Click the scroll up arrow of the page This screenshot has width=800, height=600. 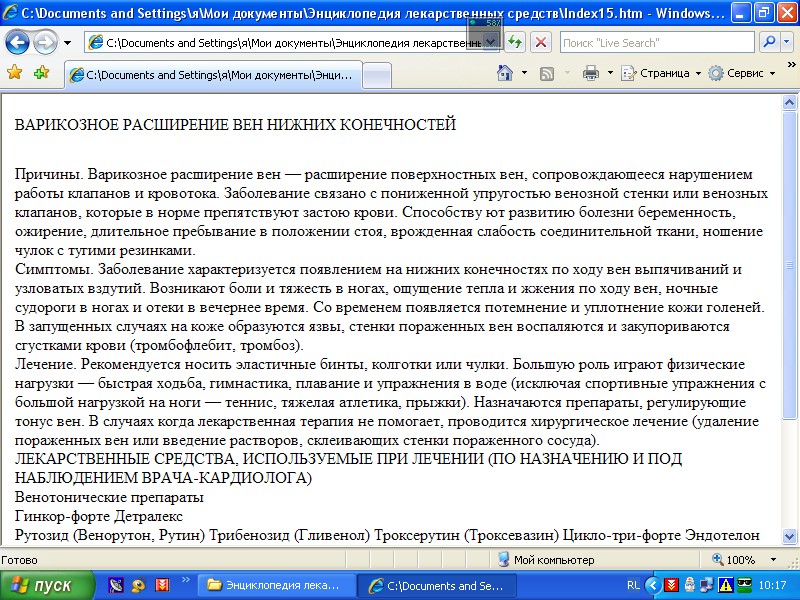(789, 103)
